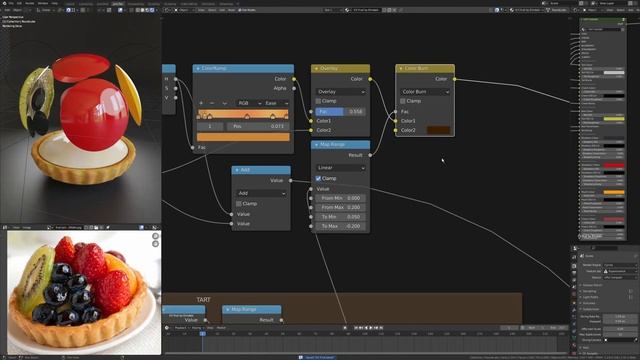Collapse the Color Burn node

click(401, 69)
